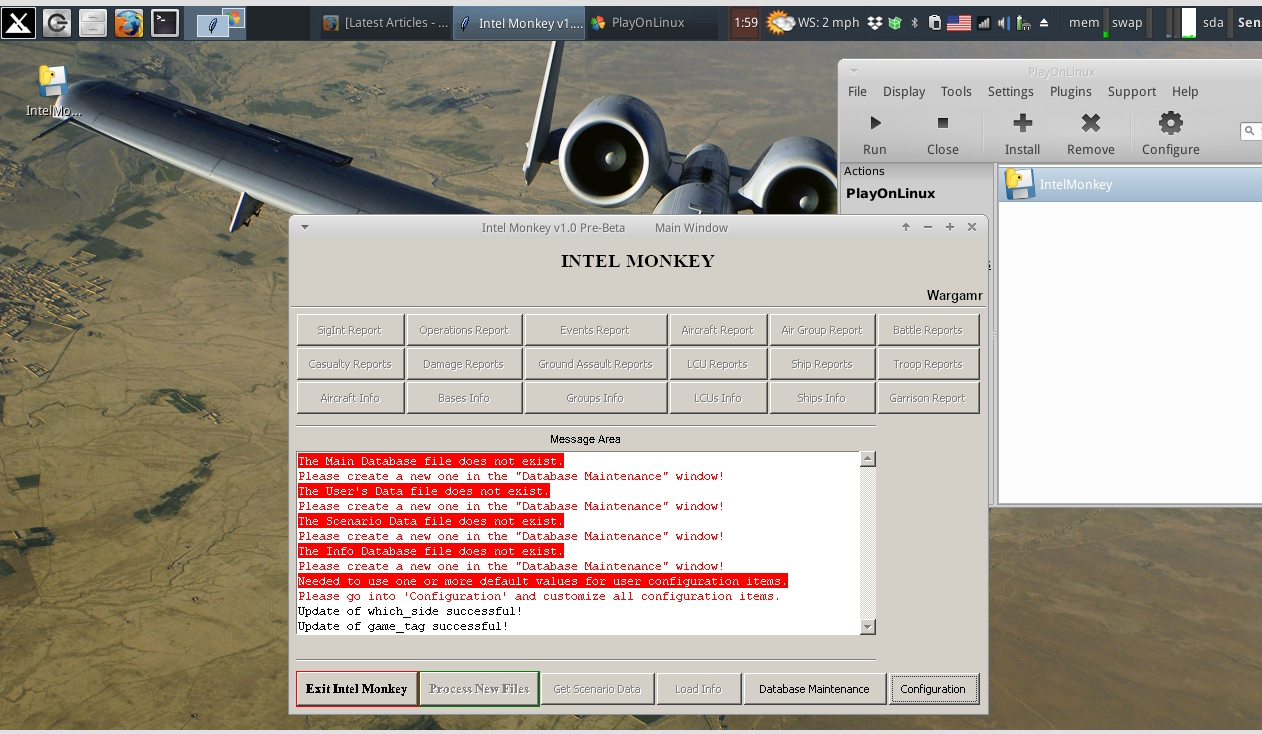Open the network signal tray icon
Image resolution: width=1262 pixels, height=734 pixels.
point(983,22)
